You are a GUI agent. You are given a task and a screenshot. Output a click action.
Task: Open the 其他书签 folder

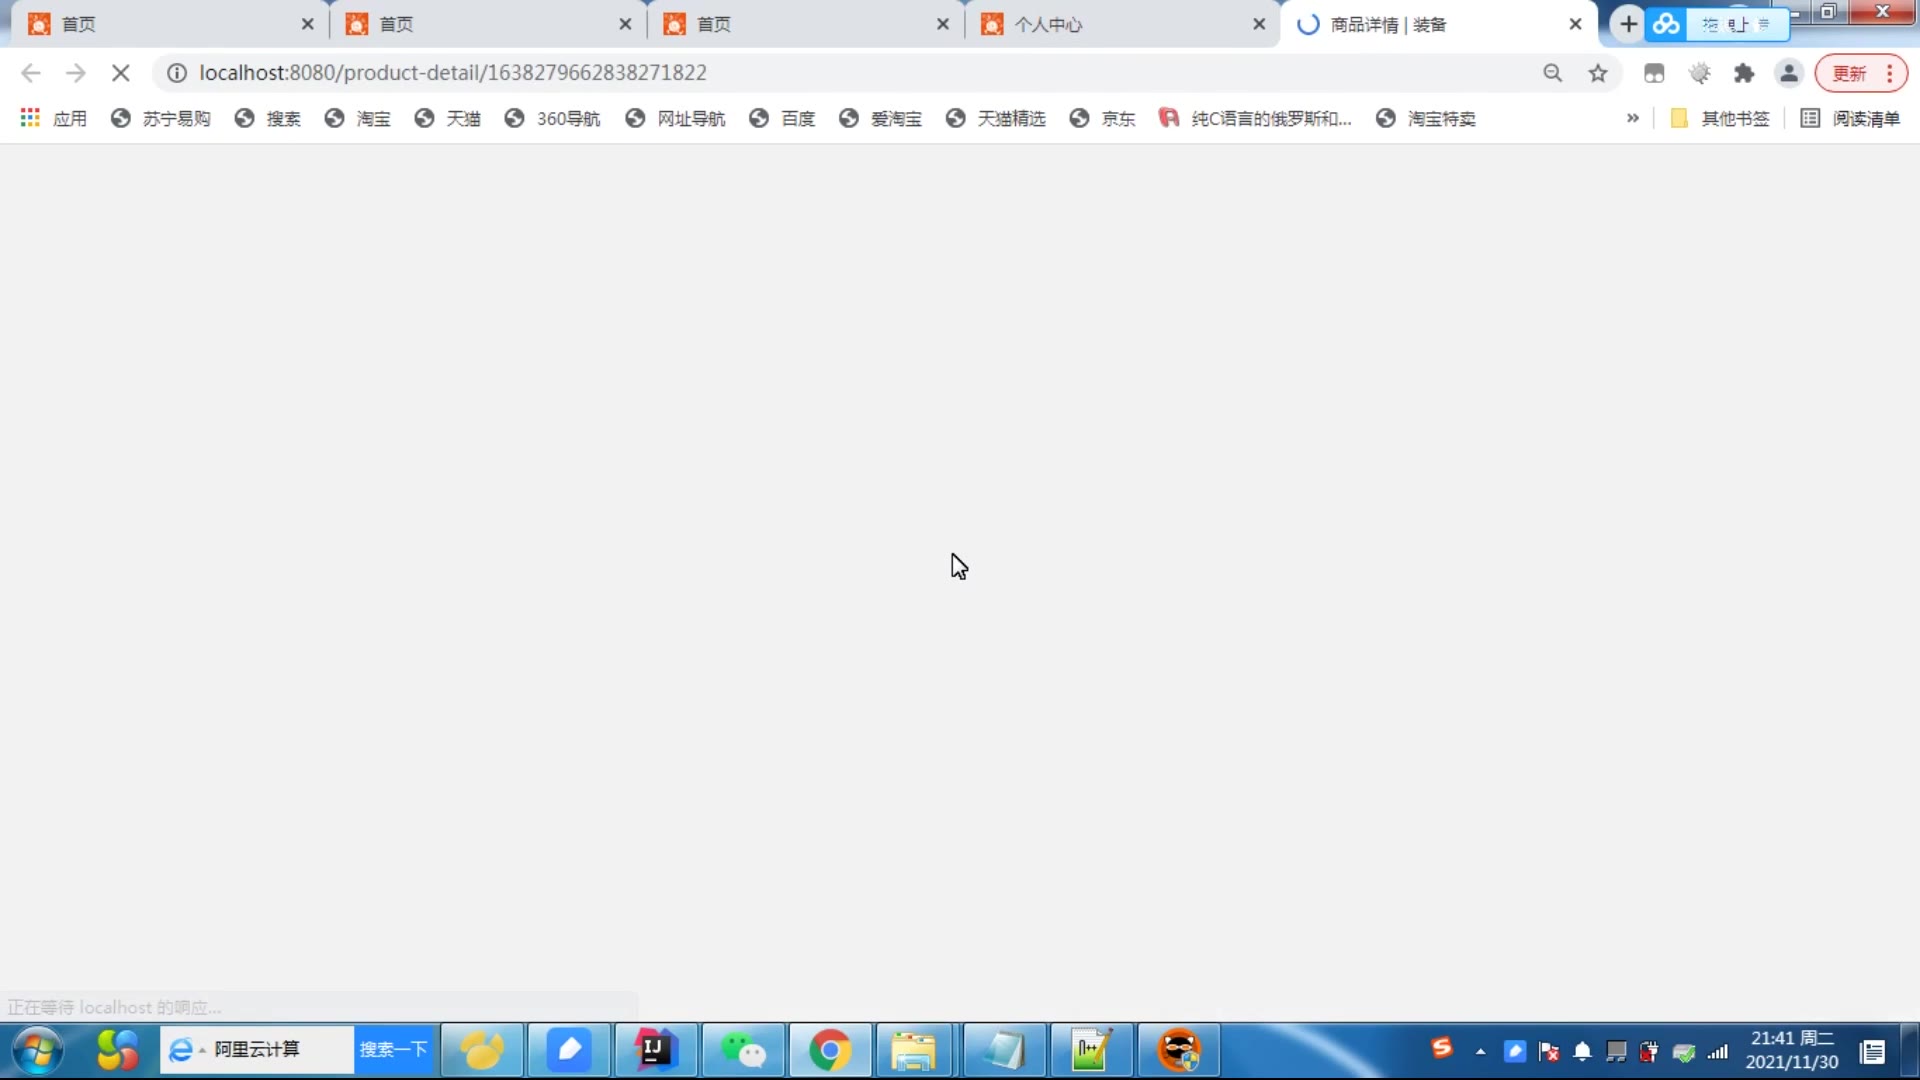pyautogui.click(x=1721, y=118)
